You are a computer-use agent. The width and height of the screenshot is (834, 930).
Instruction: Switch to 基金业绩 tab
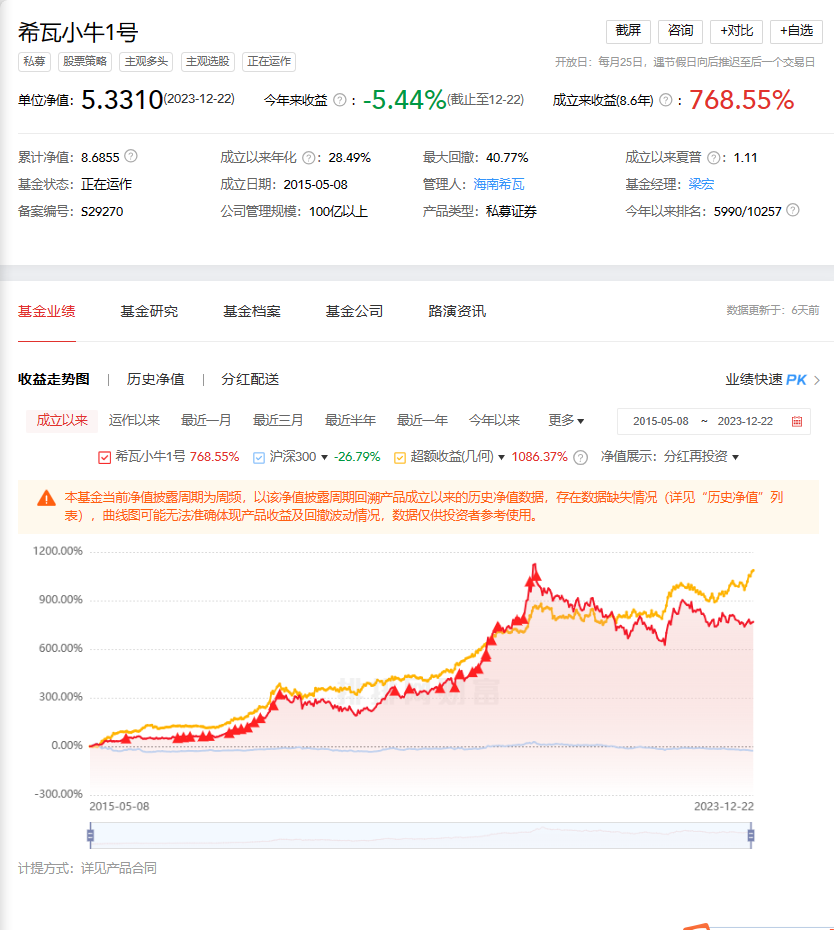coord(47,311)
